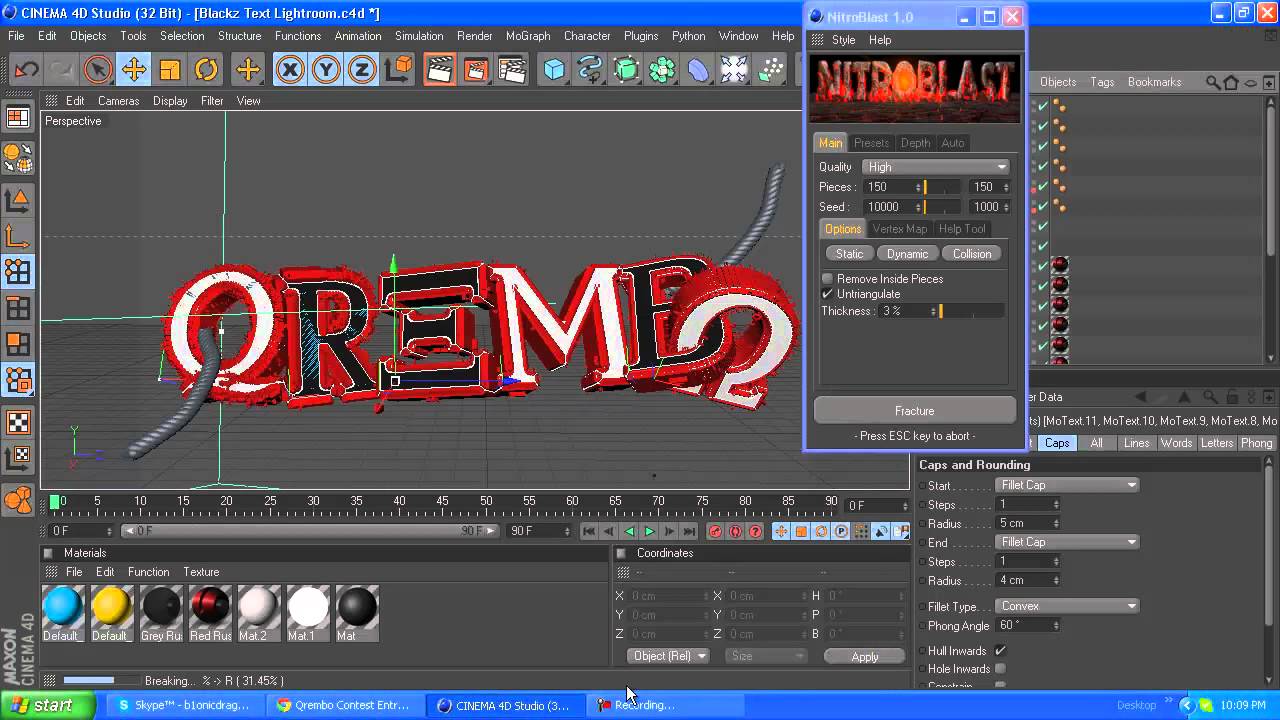Open NitroBlast Style menu

(843, 40)
